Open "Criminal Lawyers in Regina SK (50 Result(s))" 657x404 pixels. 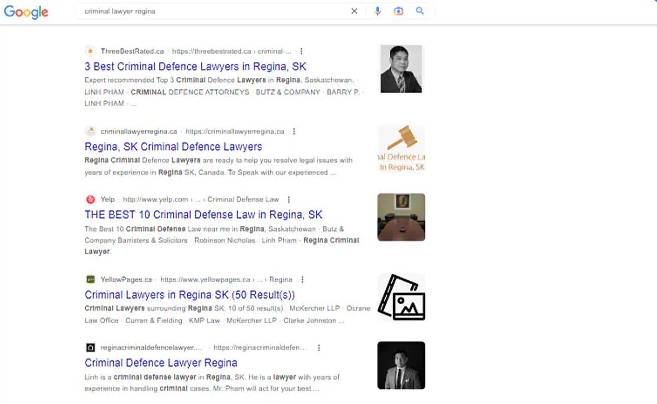[190, 295]
